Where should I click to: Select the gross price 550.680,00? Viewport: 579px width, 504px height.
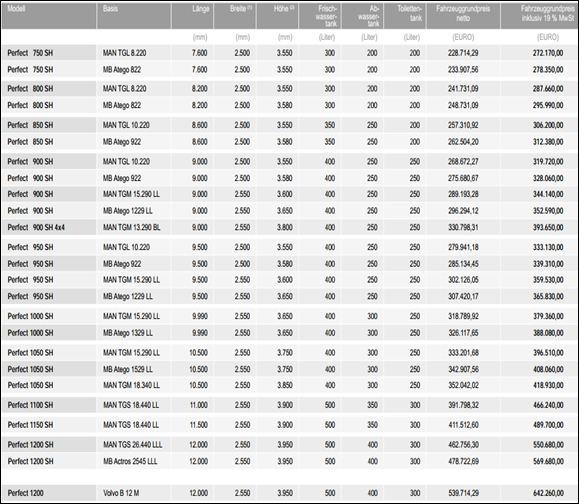[x=548, y=445]
